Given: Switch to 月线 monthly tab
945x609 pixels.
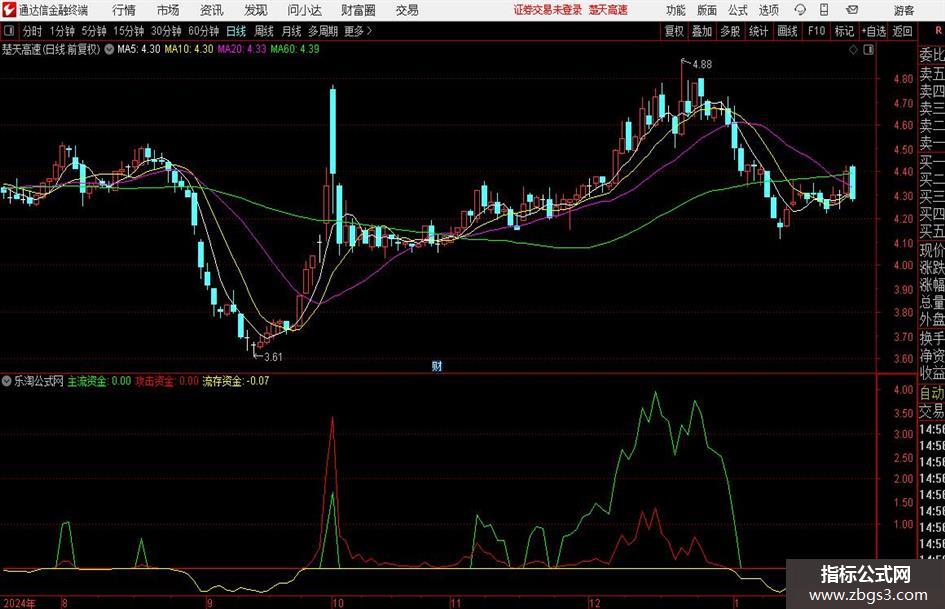Looking at the screenshot, I should pyautogui.click(x=291, y=31).
